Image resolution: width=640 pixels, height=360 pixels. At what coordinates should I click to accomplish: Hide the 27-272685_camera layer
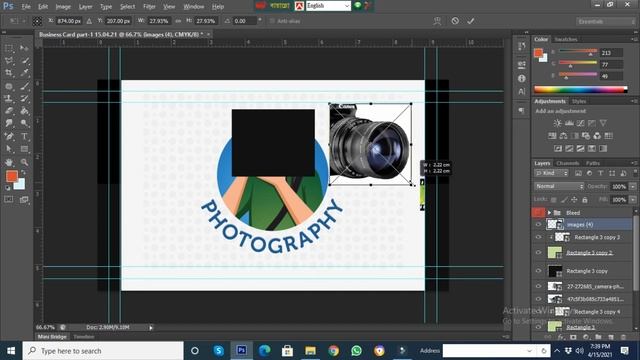[x=538, y=287]
